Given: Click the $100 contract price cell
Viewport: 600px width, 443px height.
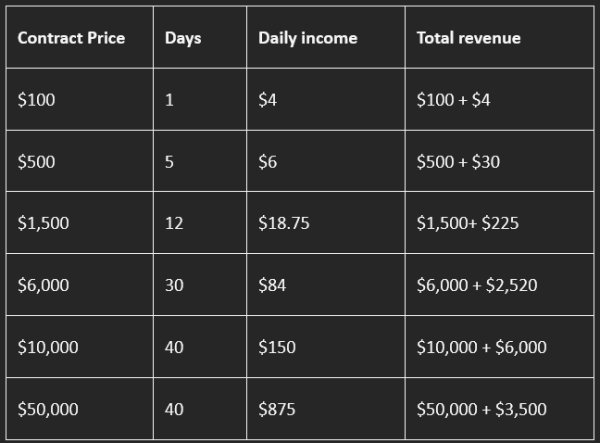Looking at the screenshot, I should point(37,100).
